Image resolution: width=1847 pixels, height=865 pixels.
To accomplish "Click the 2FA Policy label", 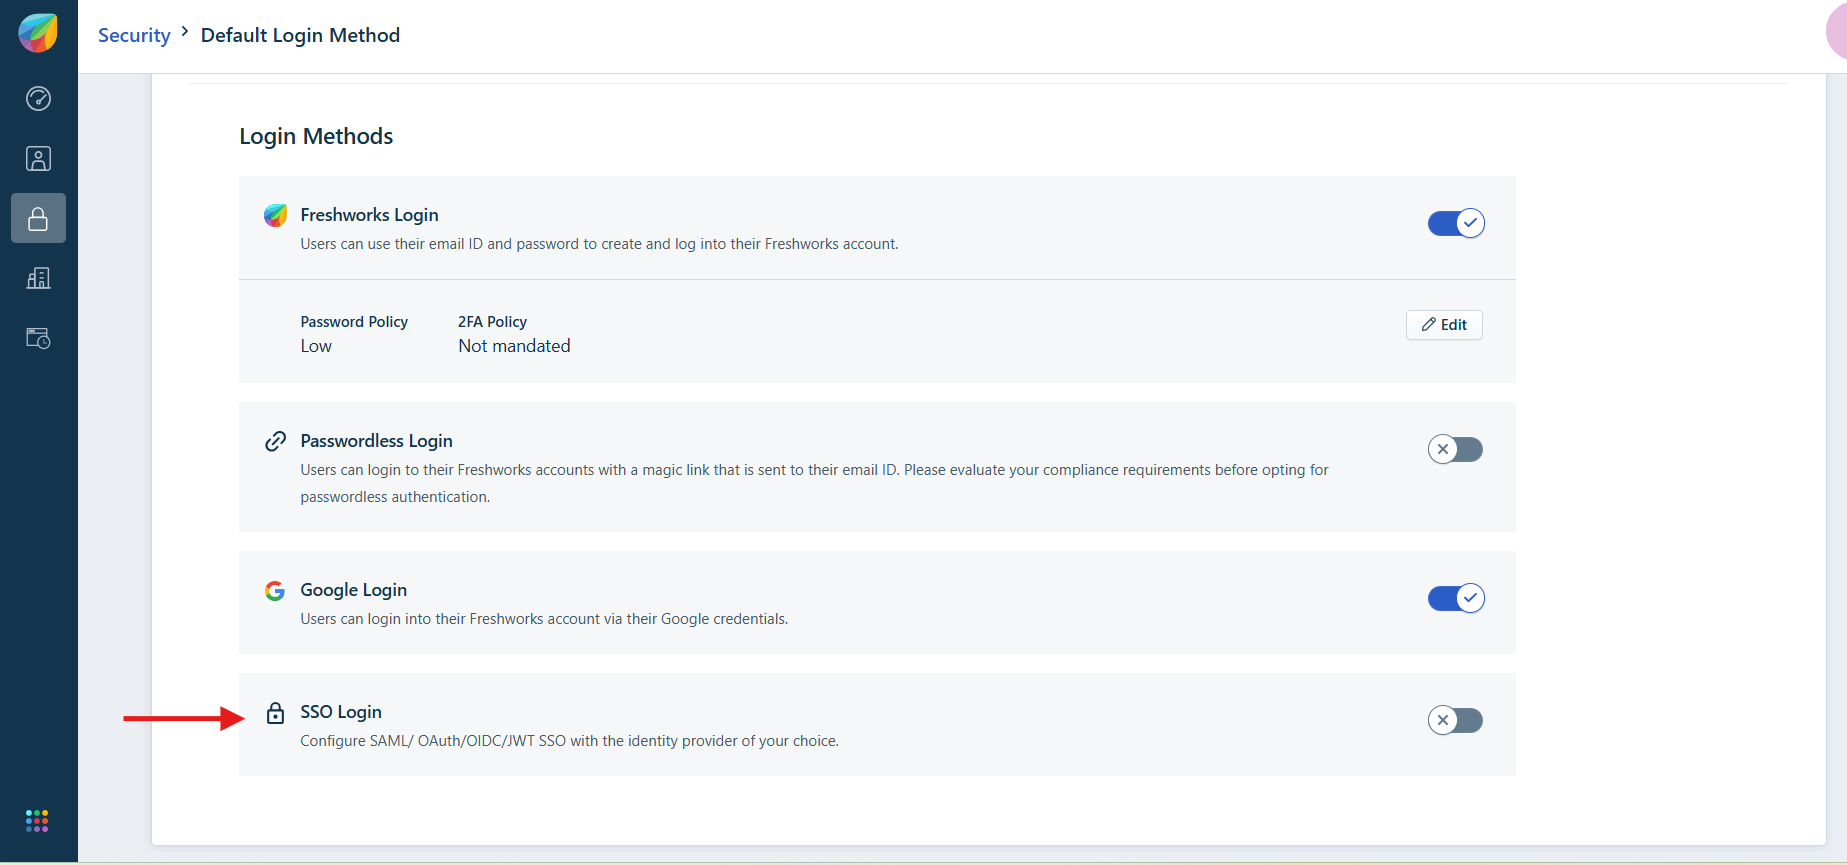I will click(492, 322).
